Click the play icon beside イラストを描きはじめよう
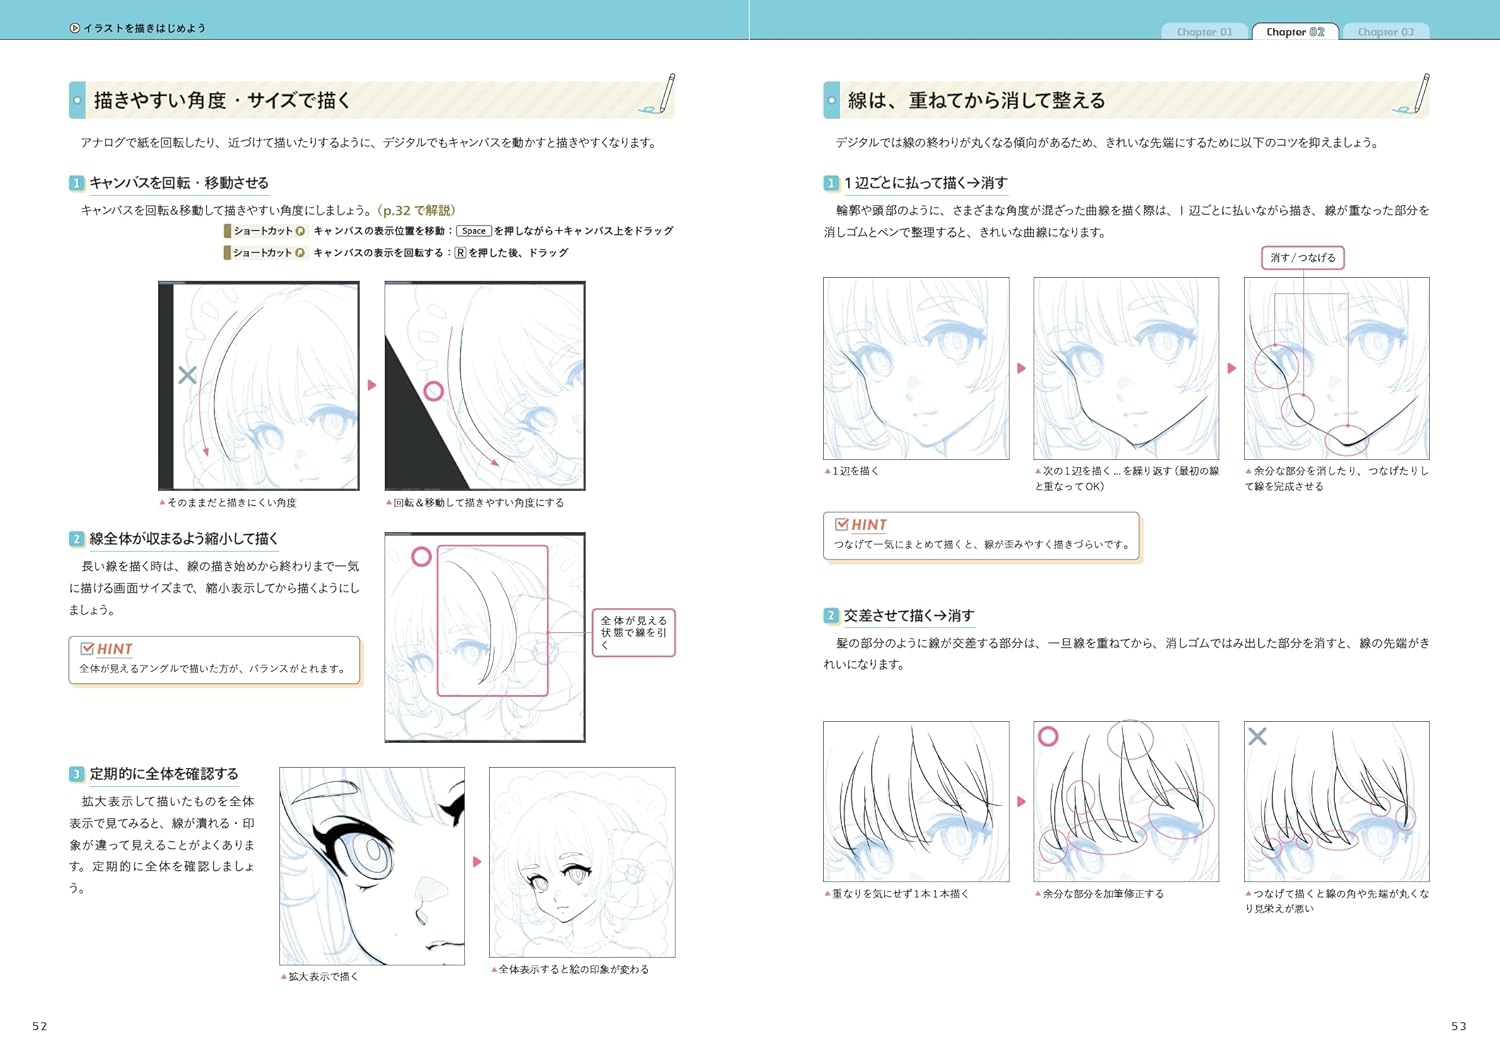This screenshot has height=1059, width=1500. pos(75,28)
